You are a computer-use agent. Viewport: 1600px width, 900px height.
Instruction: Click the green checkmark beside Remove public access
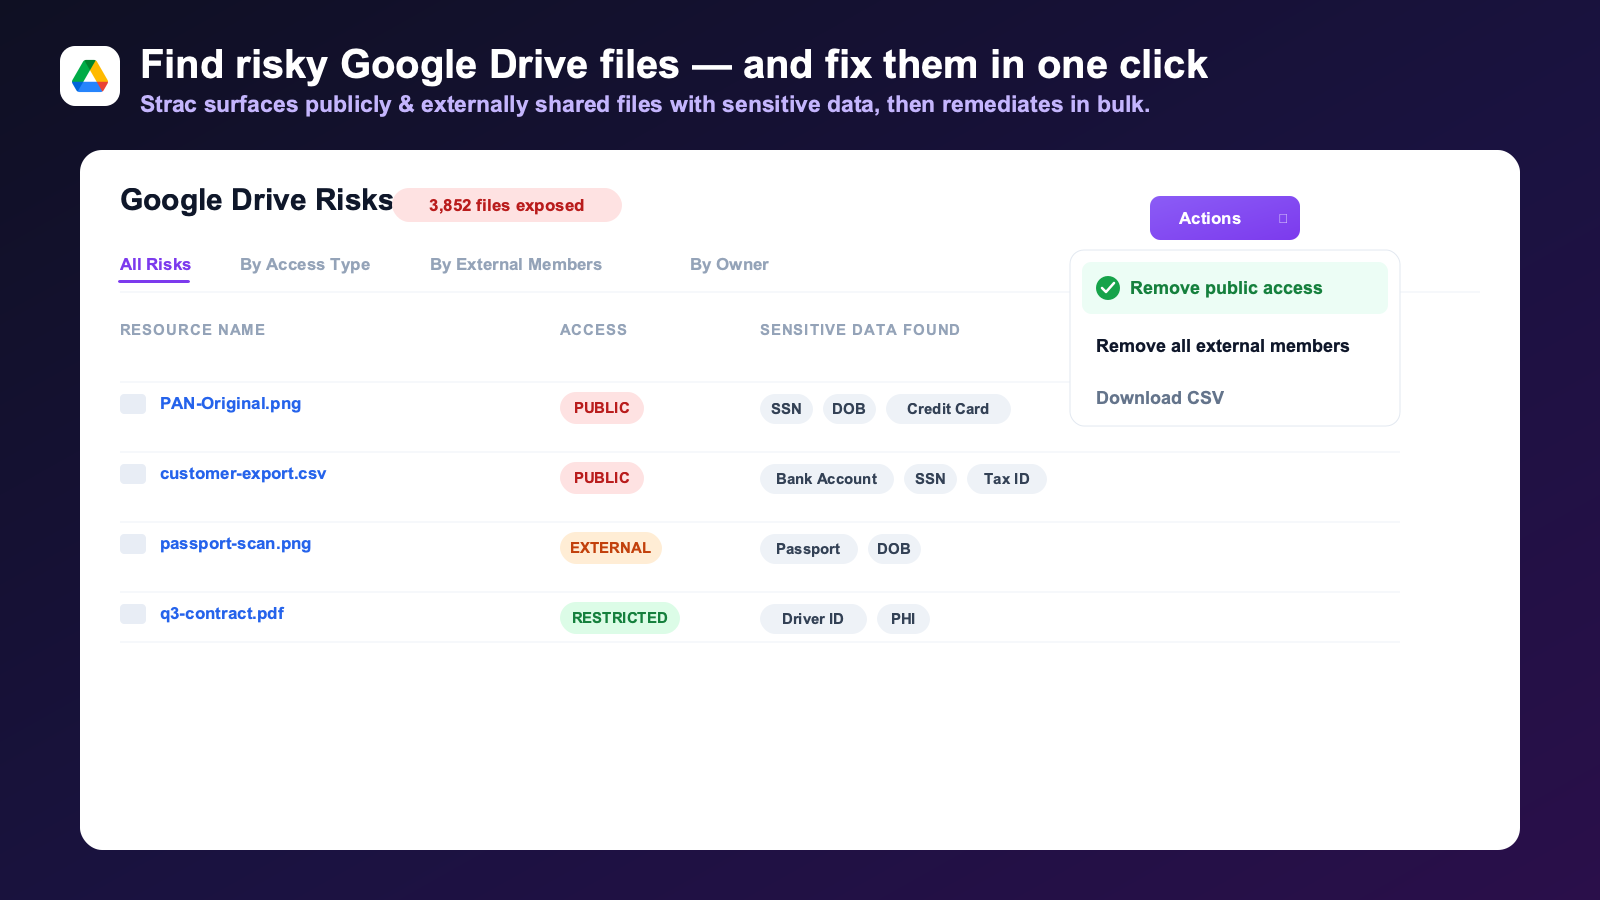click(1108, 288)
